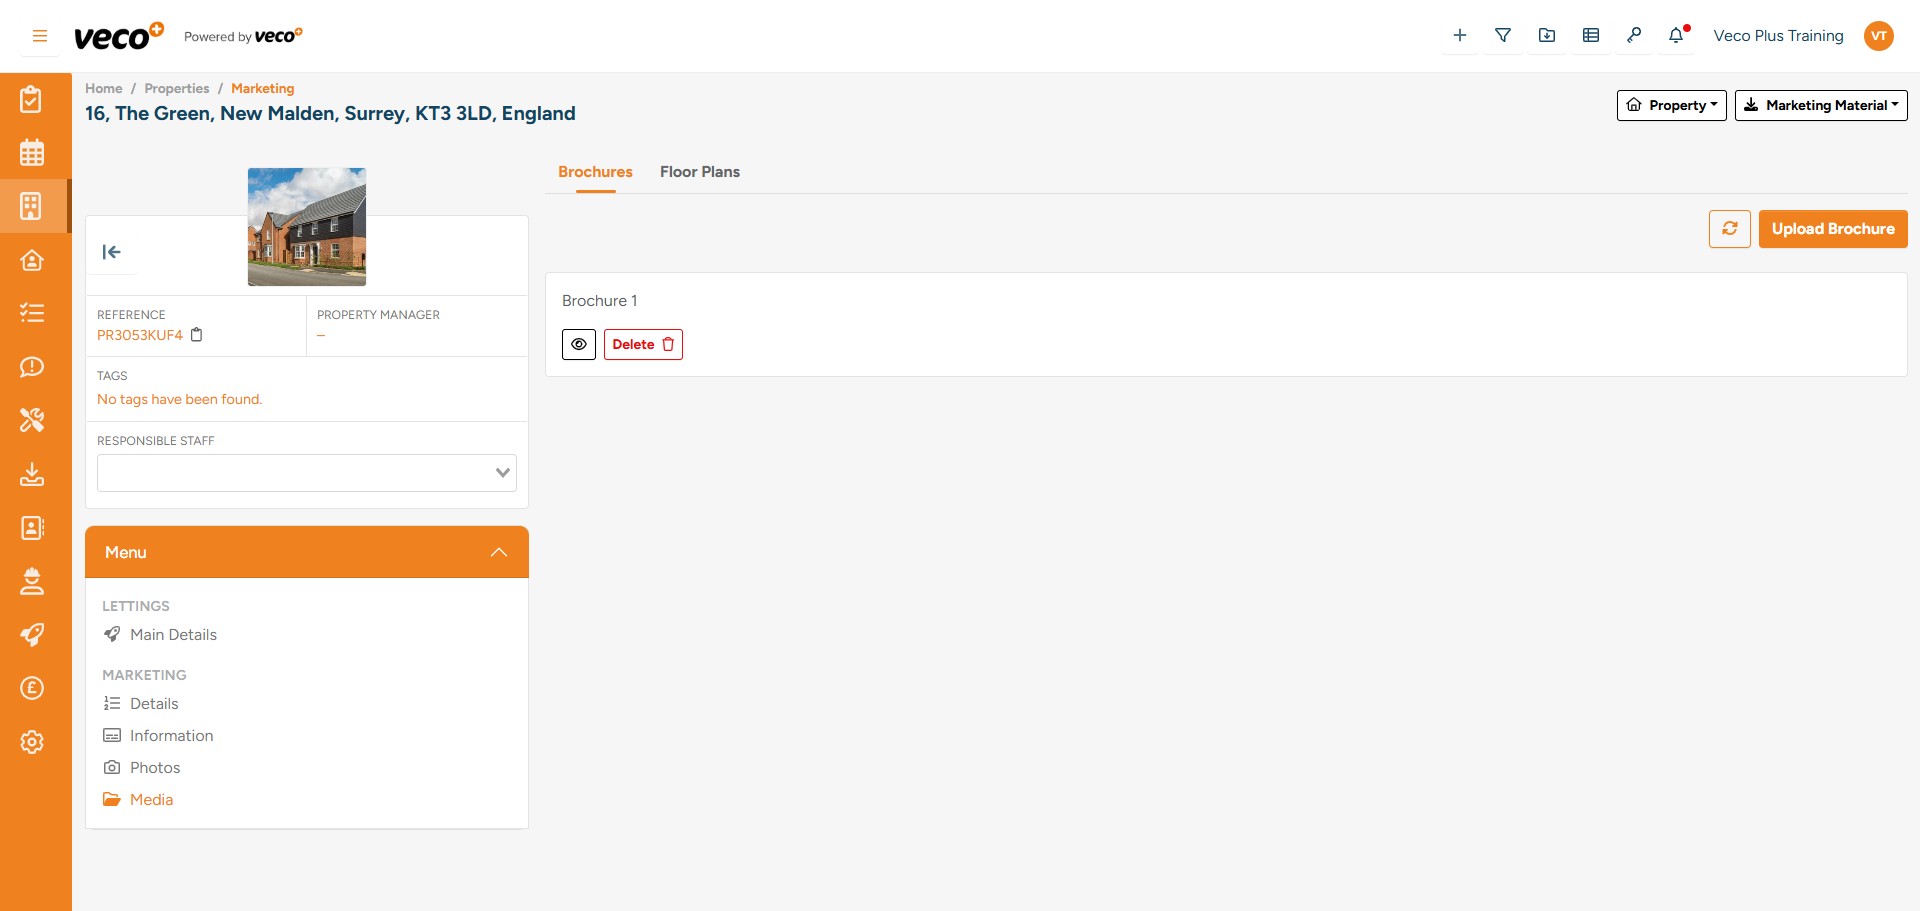Open the contacts card icon in sidebar
The height and width of the screenshot is (911, 1920).
(33, 528)
